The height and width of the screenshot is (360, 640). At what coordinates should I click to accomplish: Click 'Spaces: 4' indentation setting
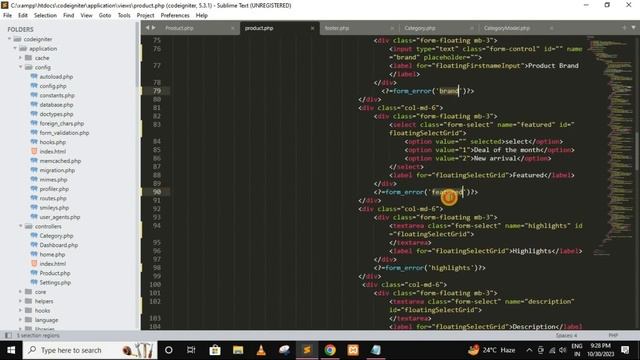pyautogui.click(x=567, y=336)
